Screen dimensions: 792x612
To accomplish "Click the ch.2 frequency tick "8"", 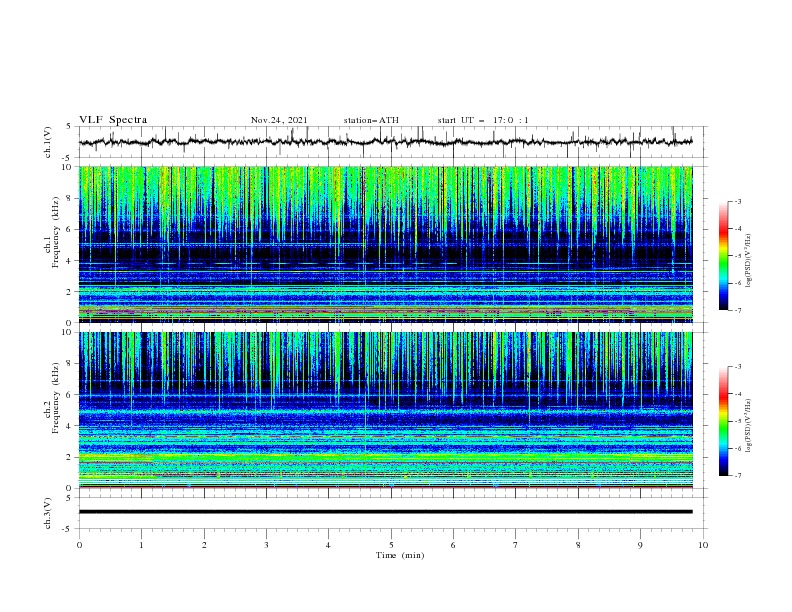I will click(x=70, y=364).
